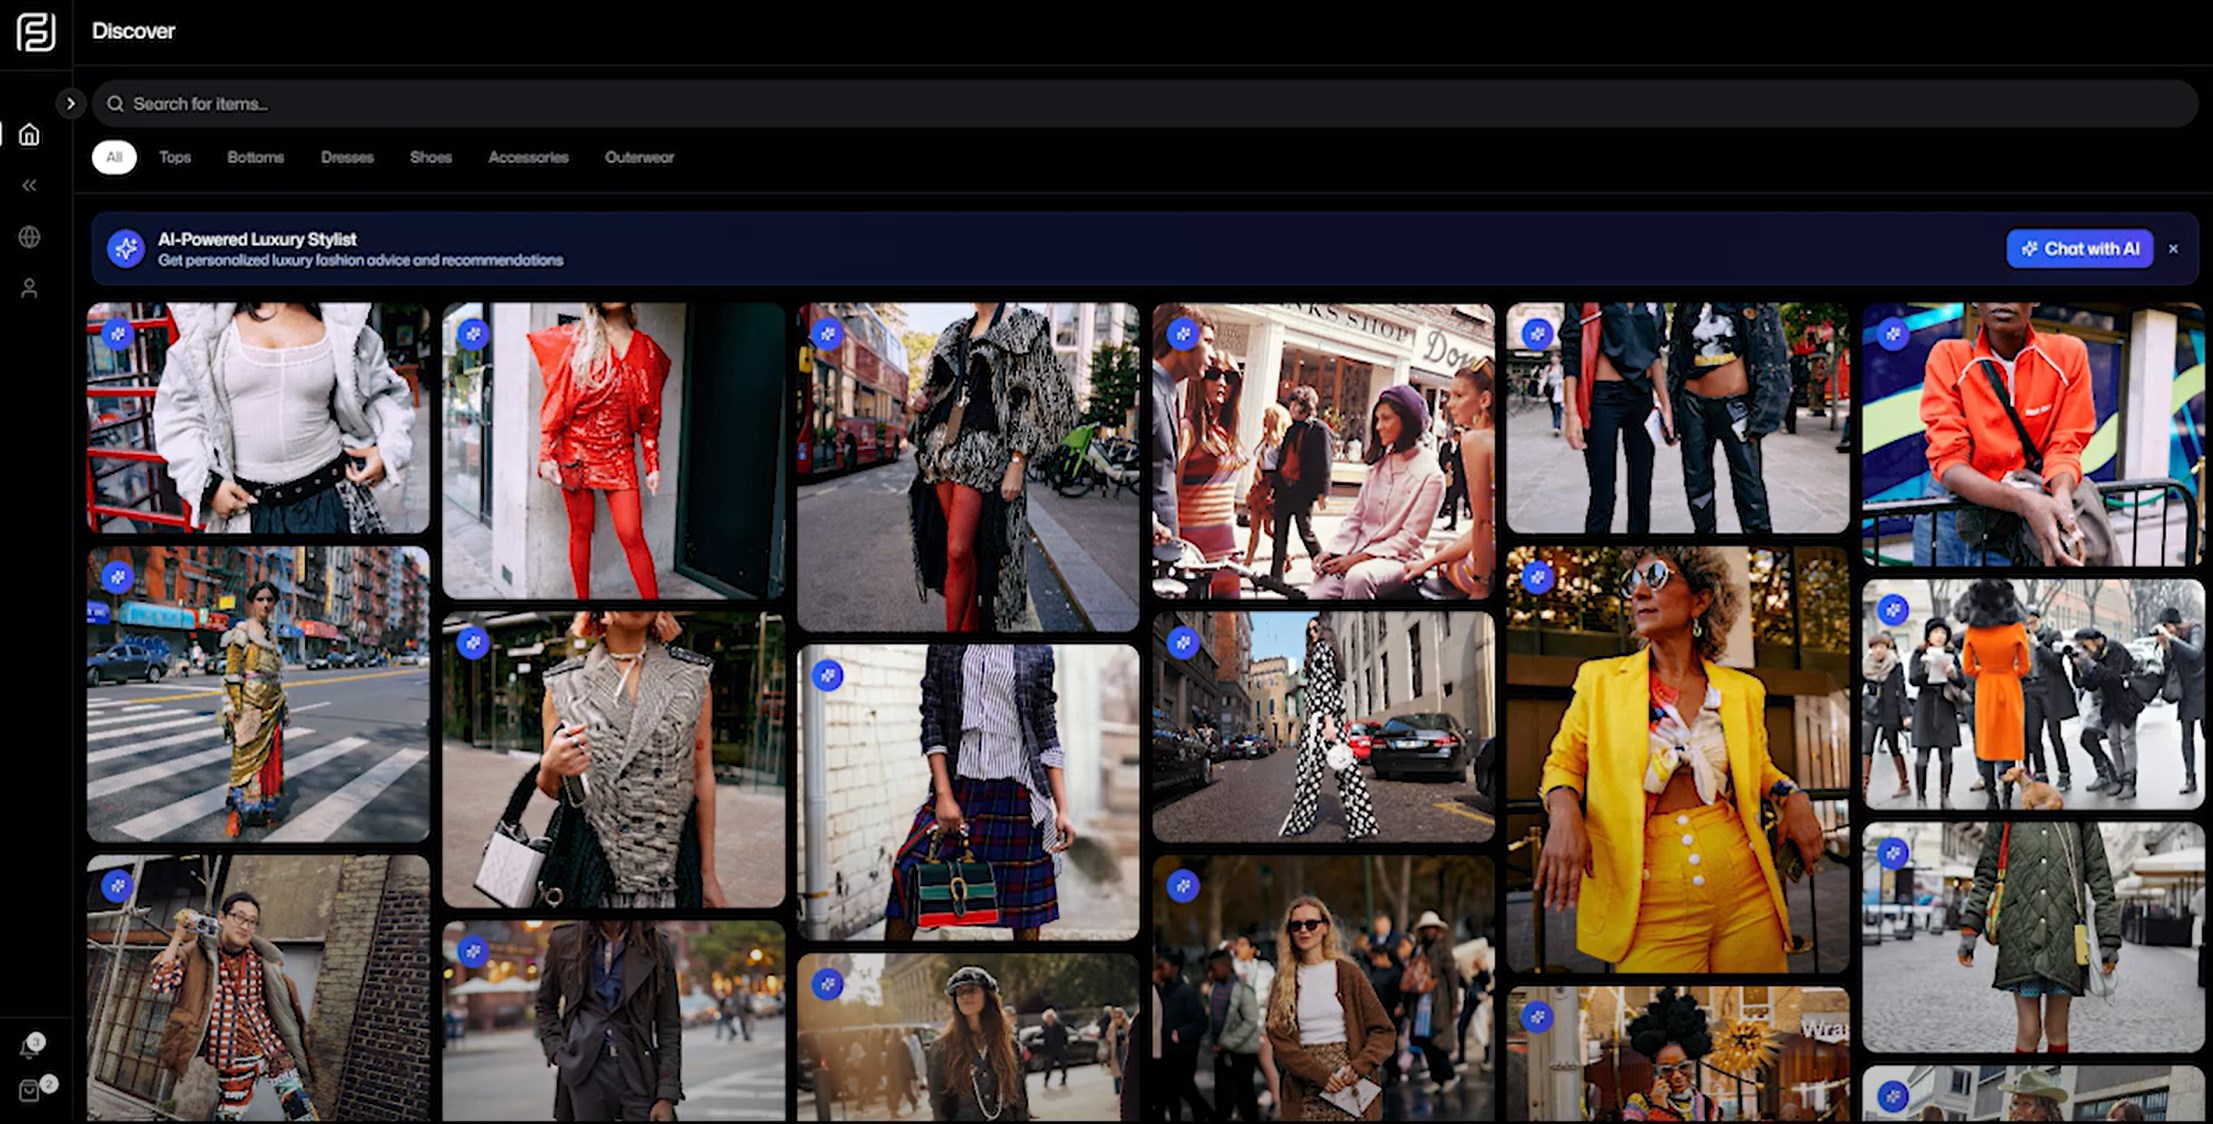The height and width of the screenshot is (1124, 2213).
Task: Click AI sparkle badge on yellow suit photo
Action: pyautogui.click(x=1537, y=577)
